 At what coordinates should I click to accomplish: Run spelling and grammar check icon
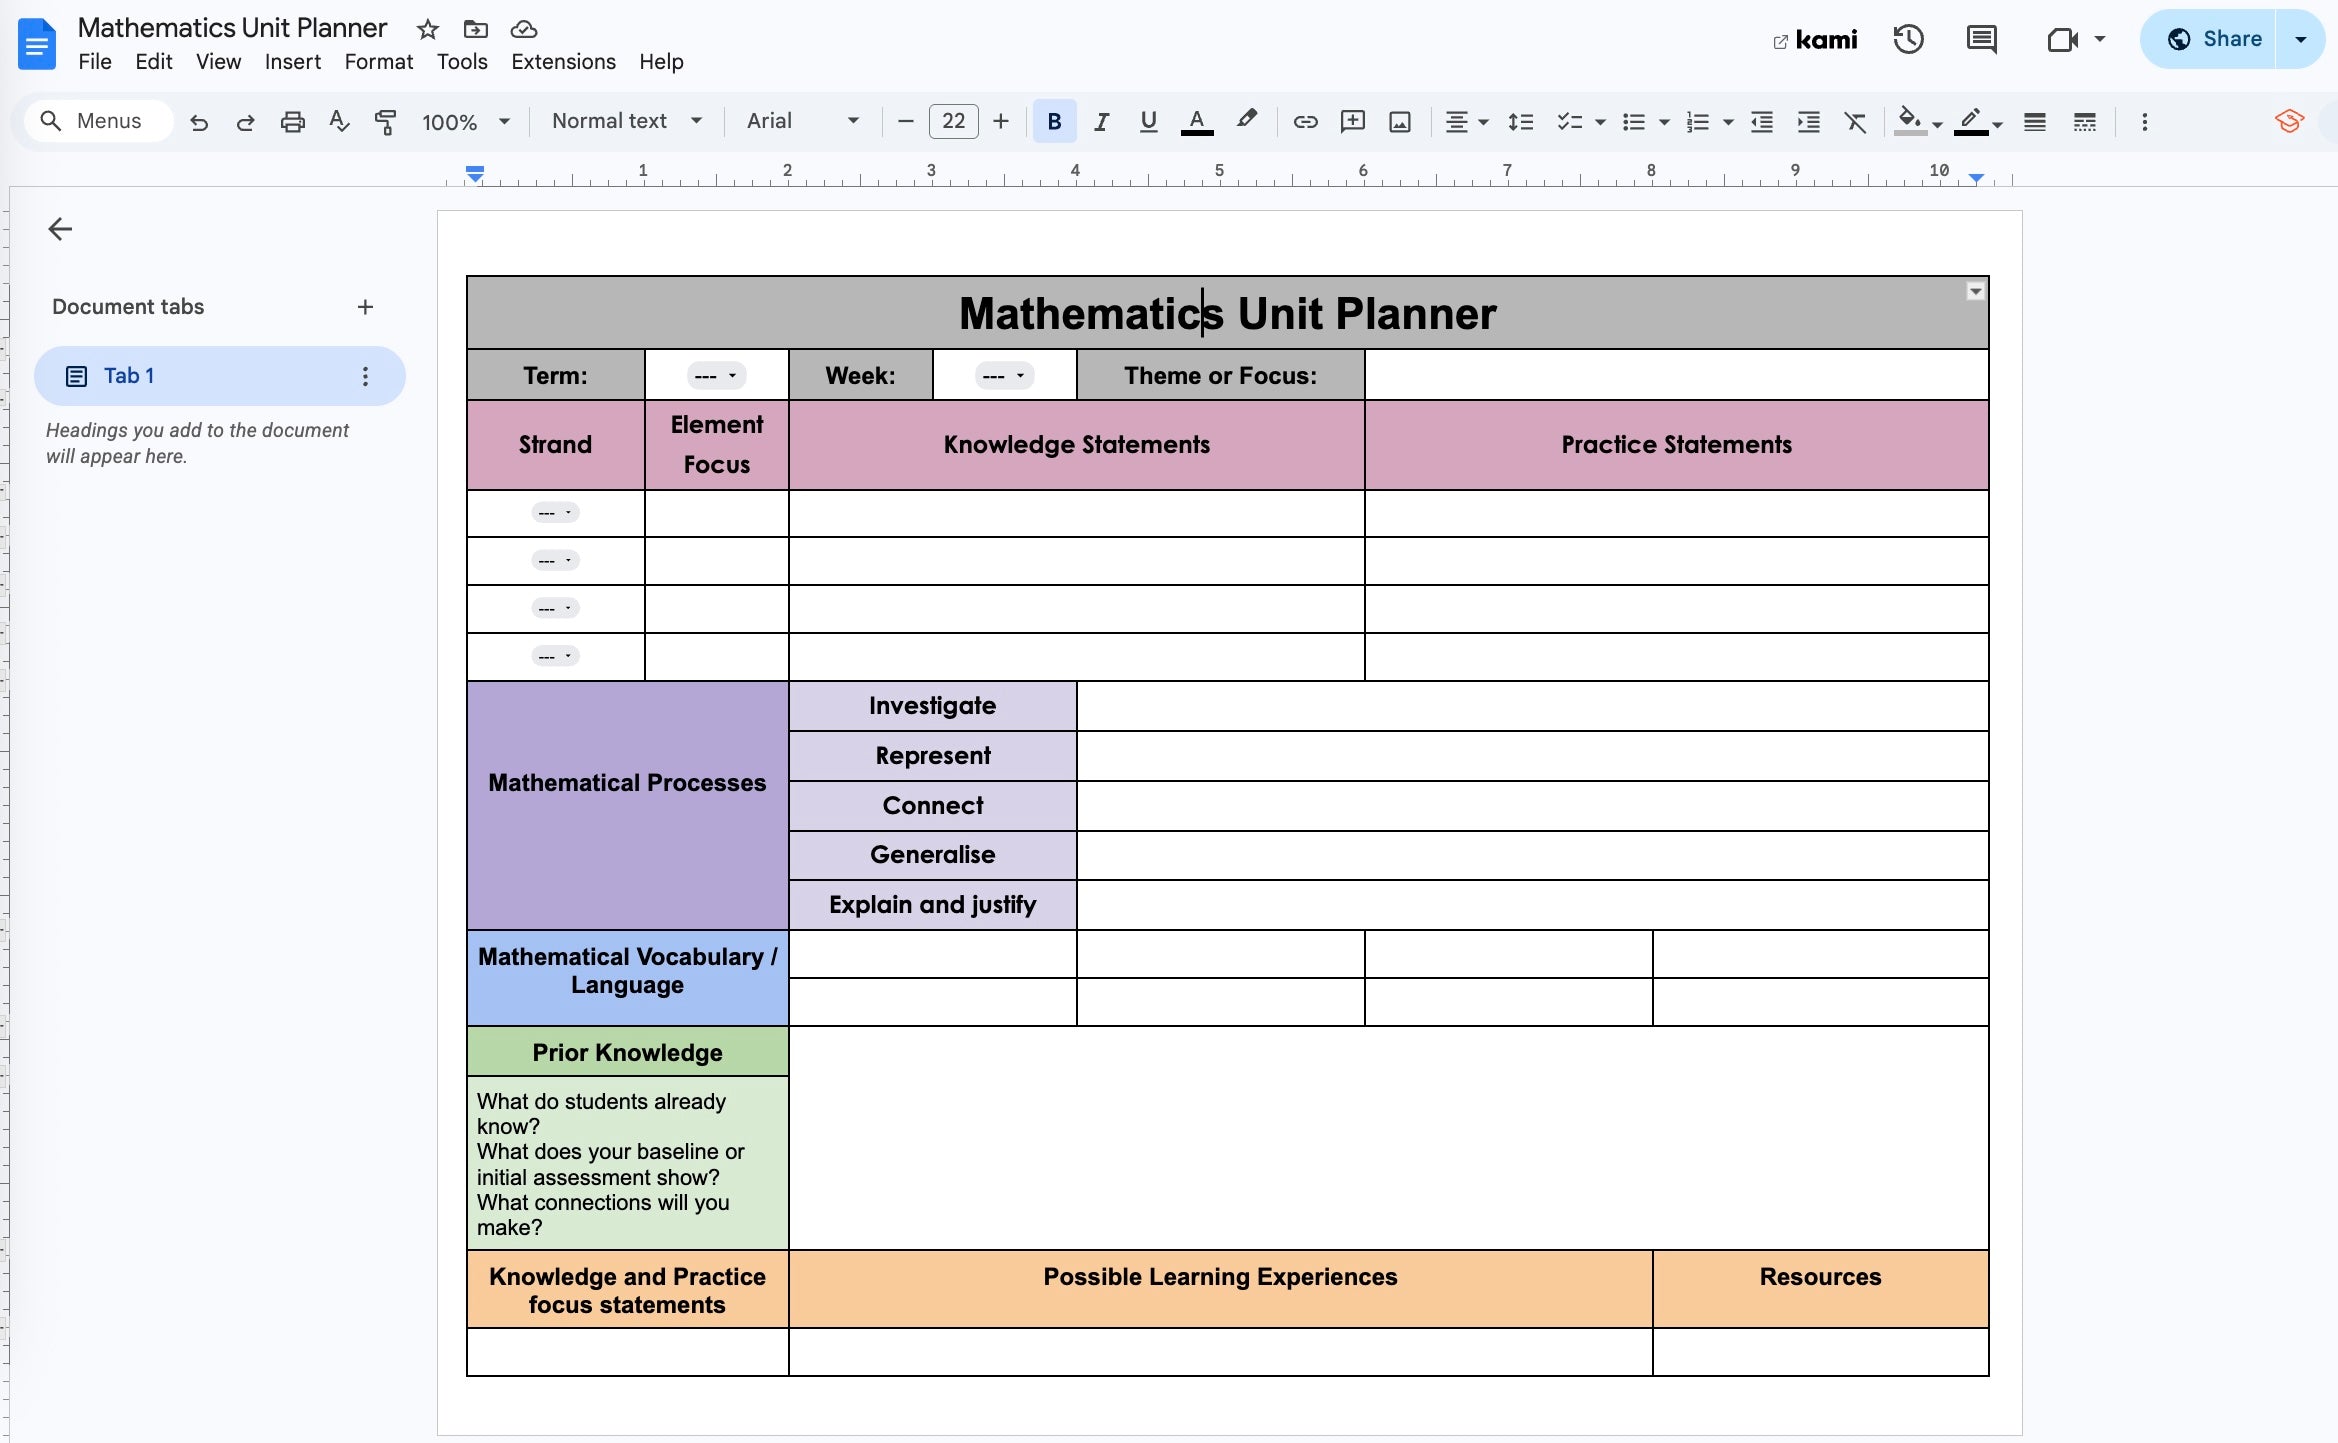click(x=339, y=122)
